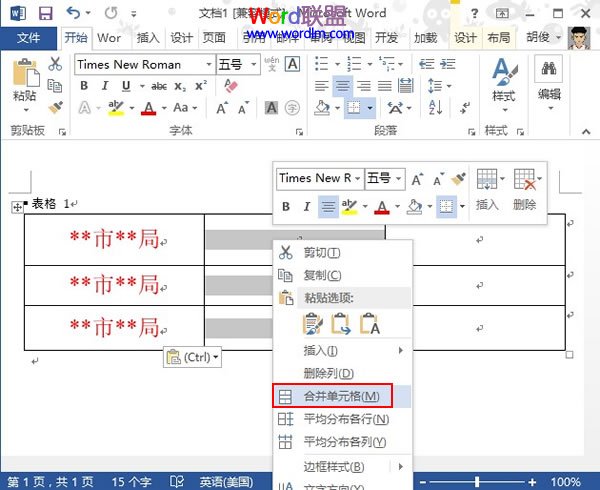The image size is (600, 490).
Task: Click the Format Painter brush in the mini toolbar
Action: [x=459, y=178]
